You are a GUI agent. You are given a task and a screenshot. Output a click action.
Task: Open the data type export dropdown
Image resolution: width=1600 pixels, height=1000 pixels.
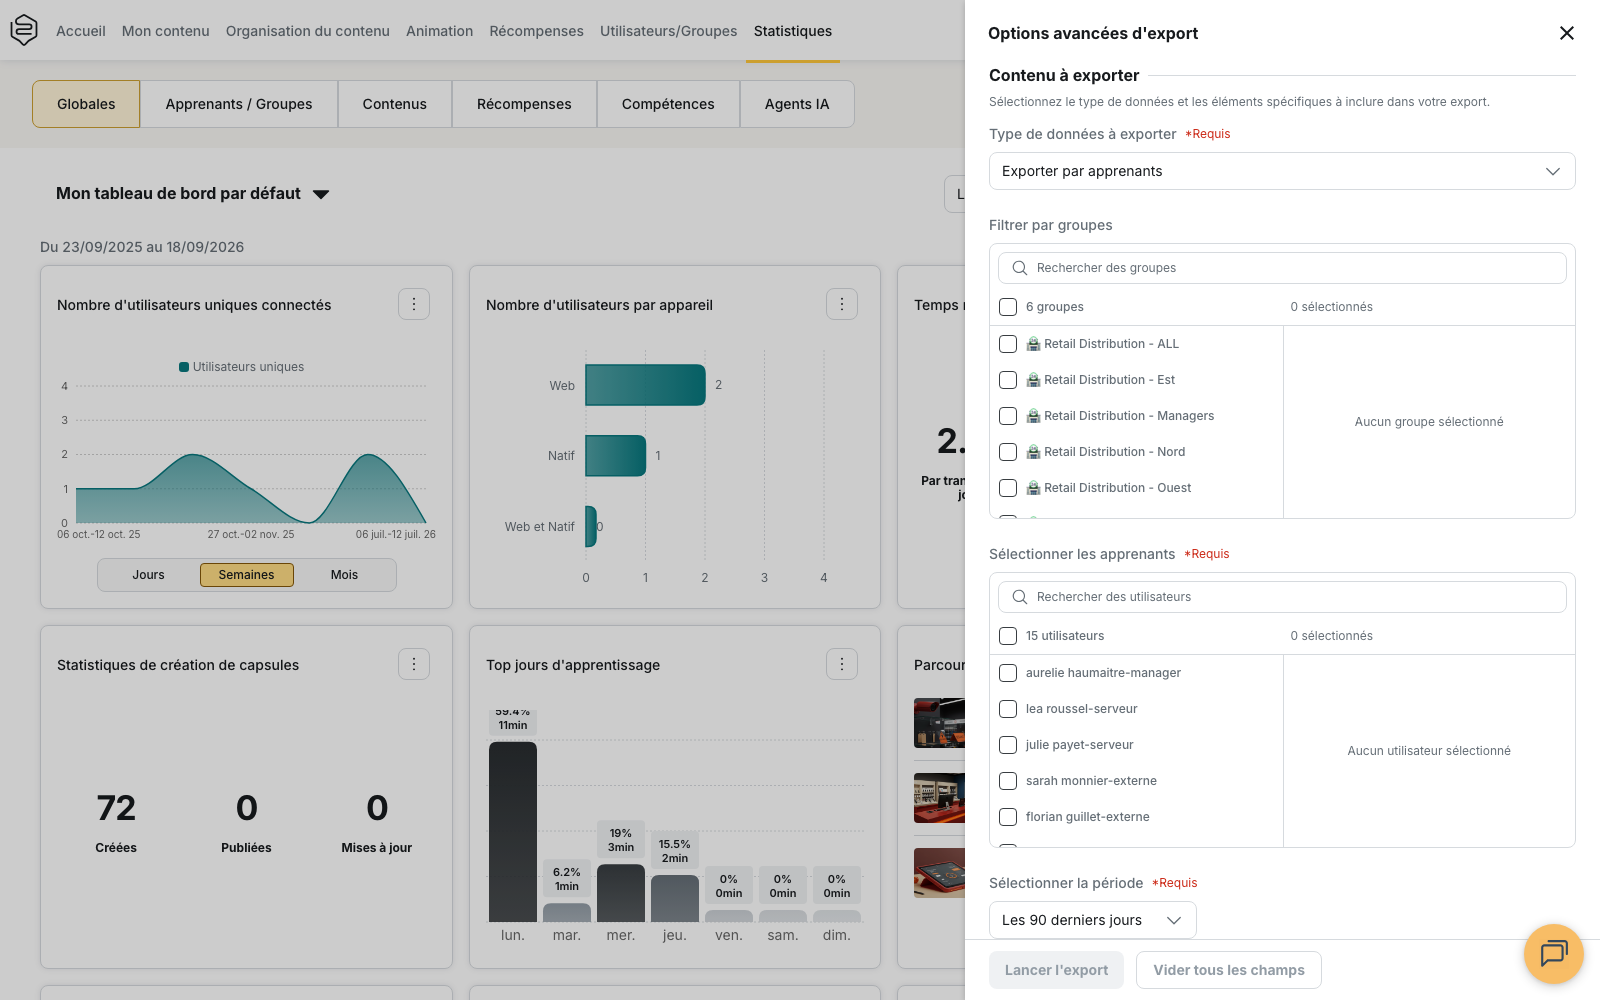(x=1282, y=171)
